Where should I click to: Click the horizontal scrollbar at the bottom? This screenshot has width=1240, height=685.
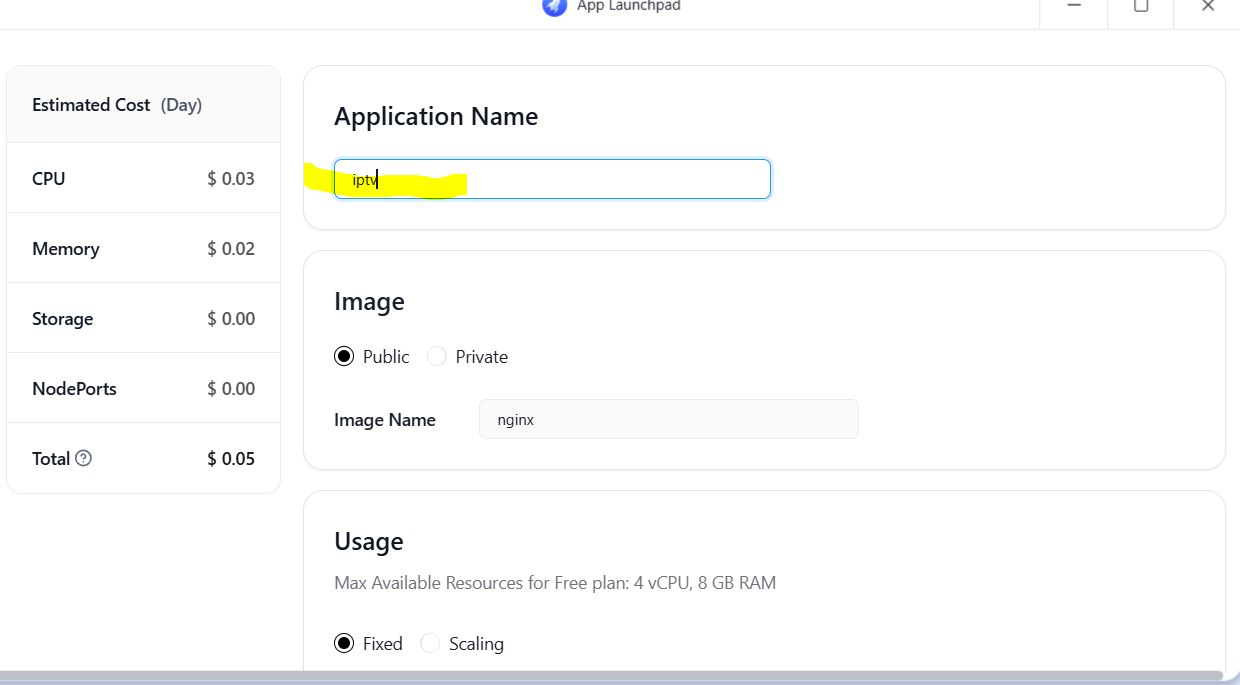(610, 677)
